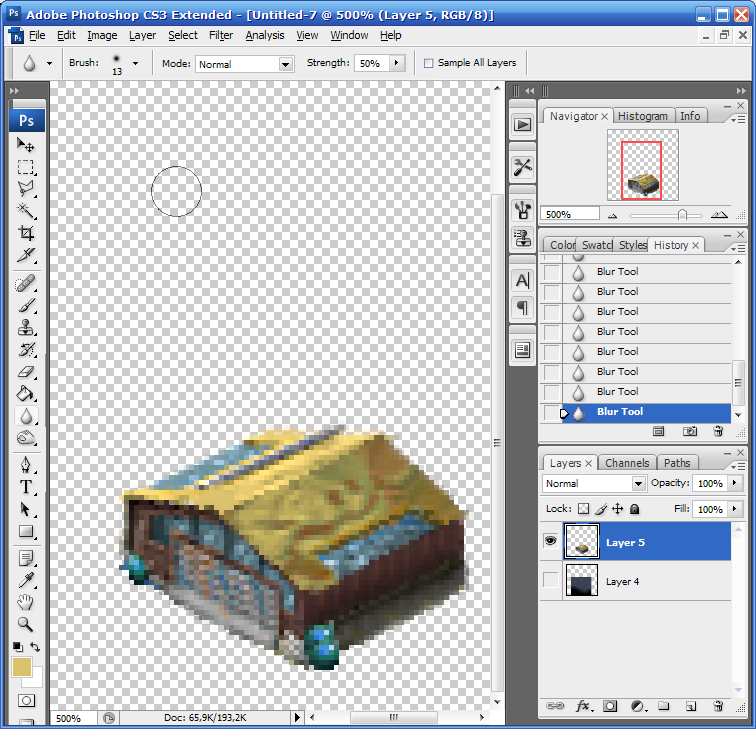This screenshot has width=756, height=729.
Task: Swap foreground and background colors
Action: coord(35,647)
